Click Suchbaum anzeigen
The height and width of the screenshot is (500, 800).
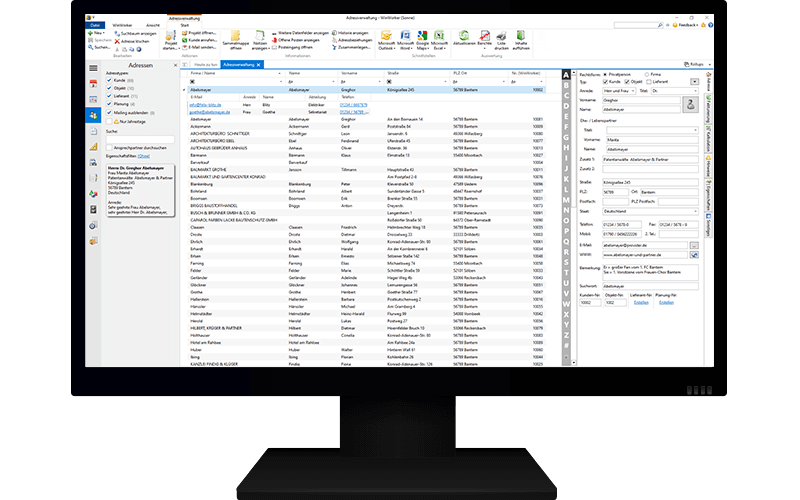(x=136, y=34)
